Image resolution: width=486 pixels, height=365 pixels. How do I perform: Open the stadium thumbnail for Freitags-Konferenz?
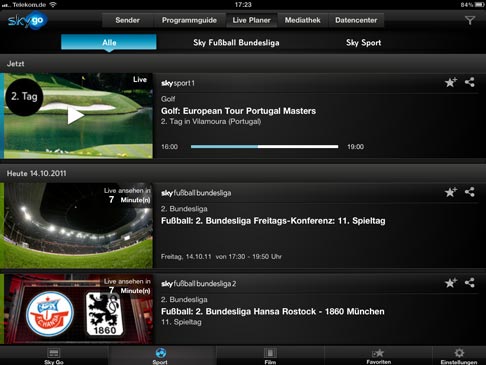click(78, 225)
